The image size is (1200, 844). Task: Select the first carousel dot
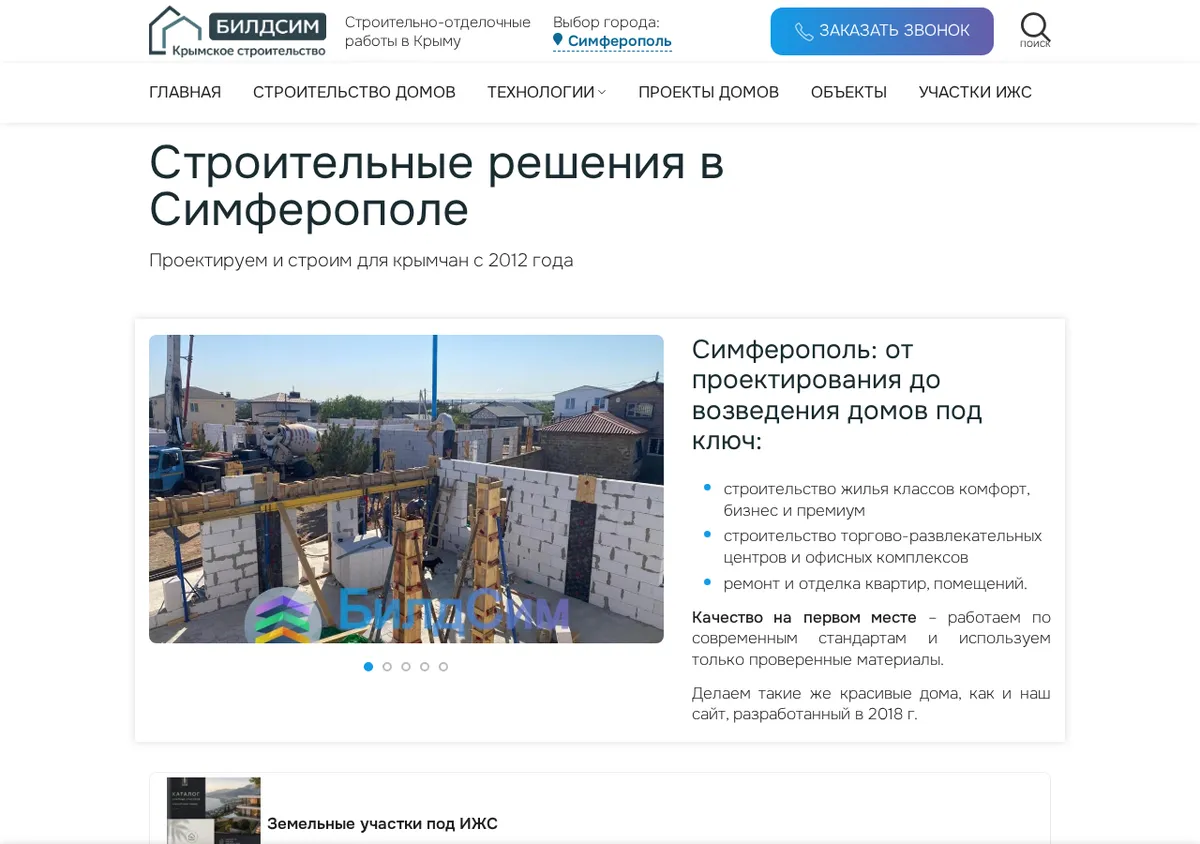[368, 666]
